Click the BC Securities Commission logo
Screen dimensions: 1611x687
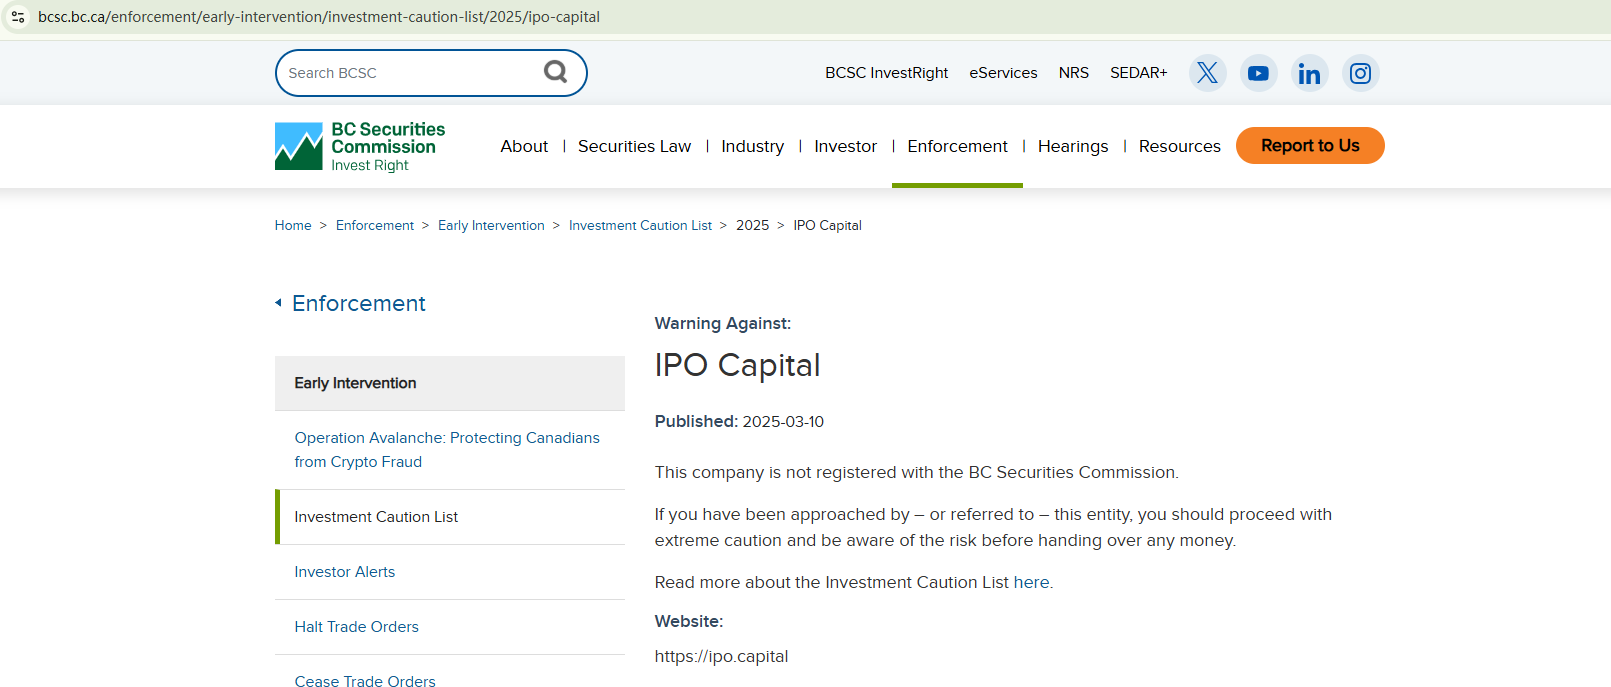coord(360,146)
